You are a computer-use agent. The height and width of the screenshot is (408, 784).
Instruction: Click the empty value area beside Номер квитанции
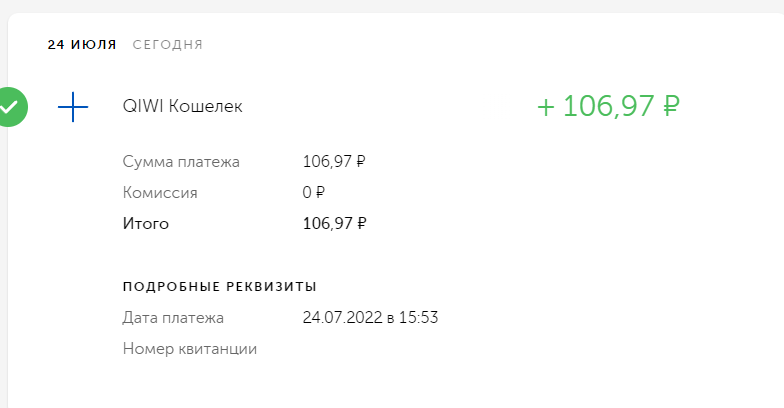coord(370,349)
